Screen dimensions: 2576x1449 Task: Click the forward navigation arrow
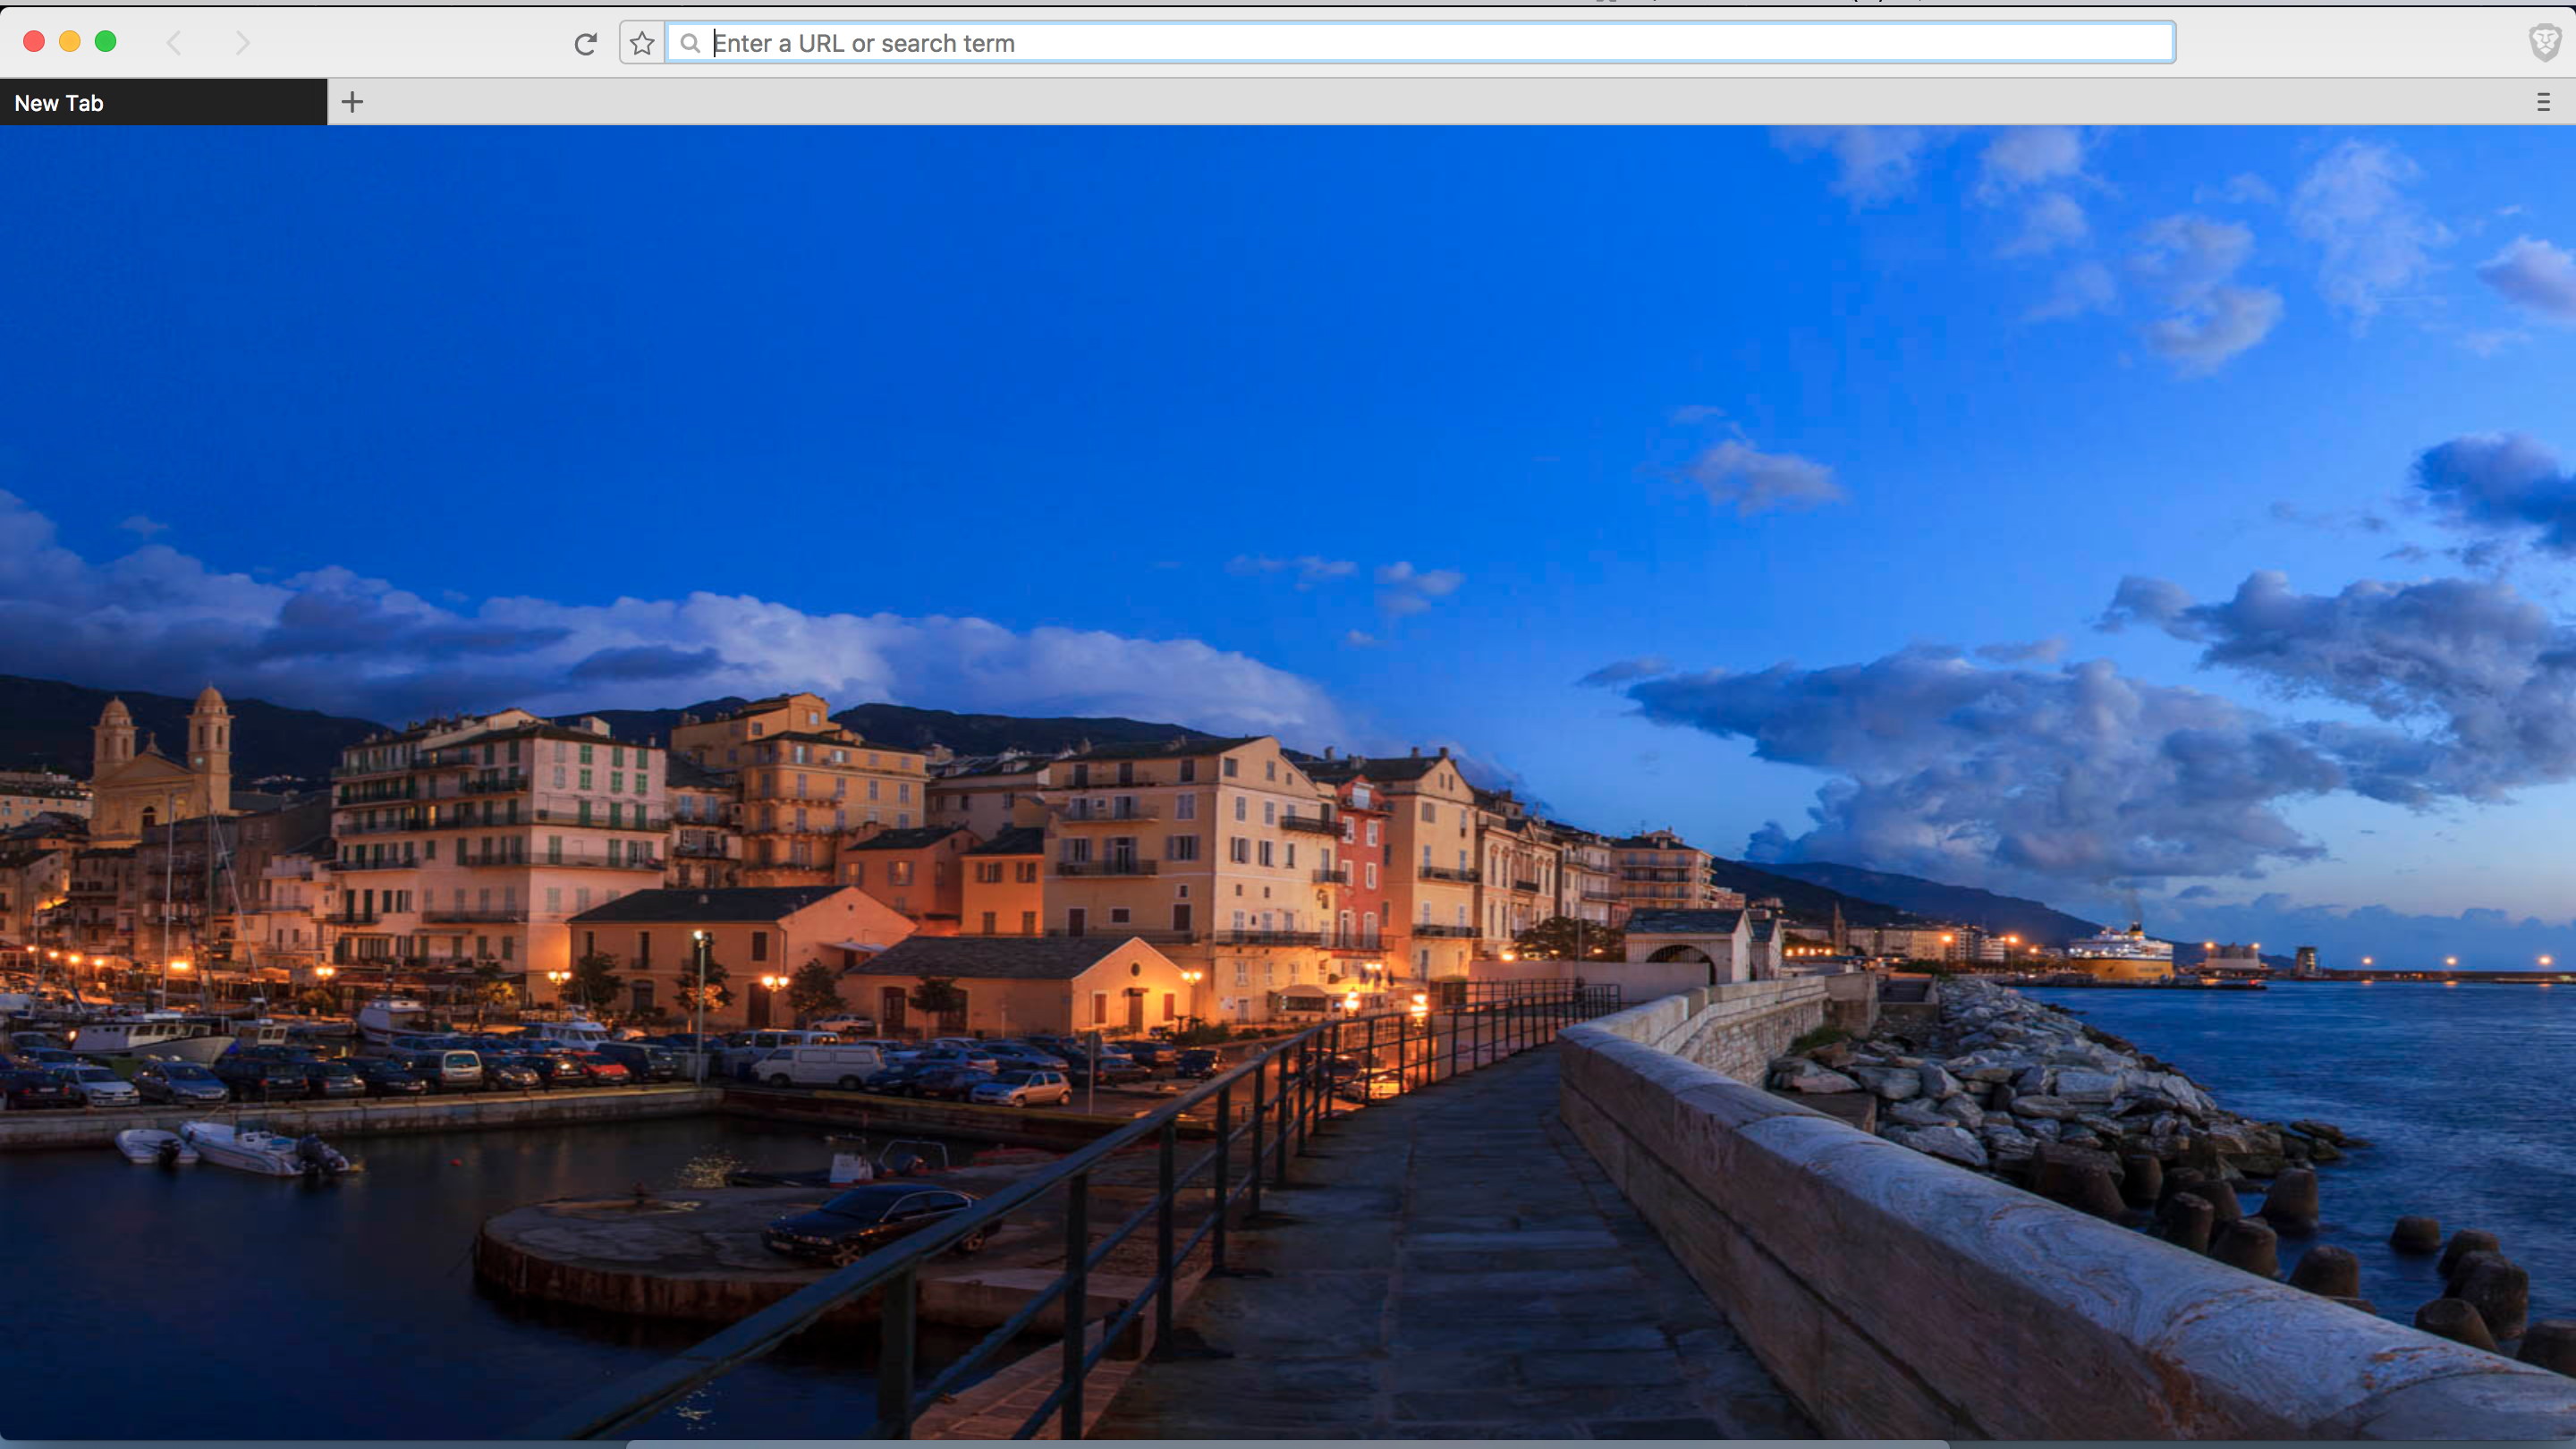point(242,42)
